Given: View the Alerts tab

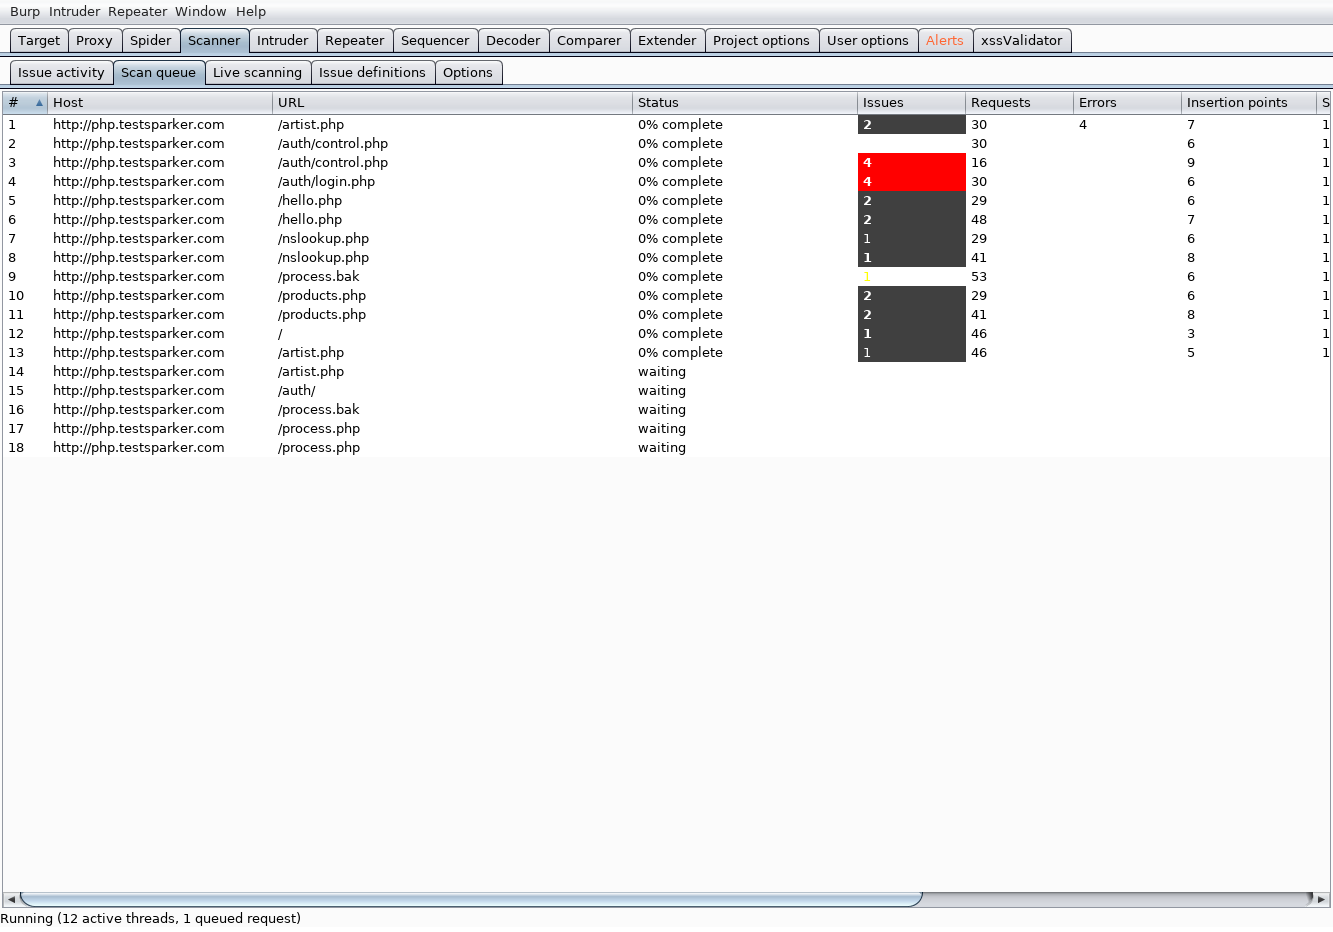Looking at the screenshot, I should pos(945,41).
